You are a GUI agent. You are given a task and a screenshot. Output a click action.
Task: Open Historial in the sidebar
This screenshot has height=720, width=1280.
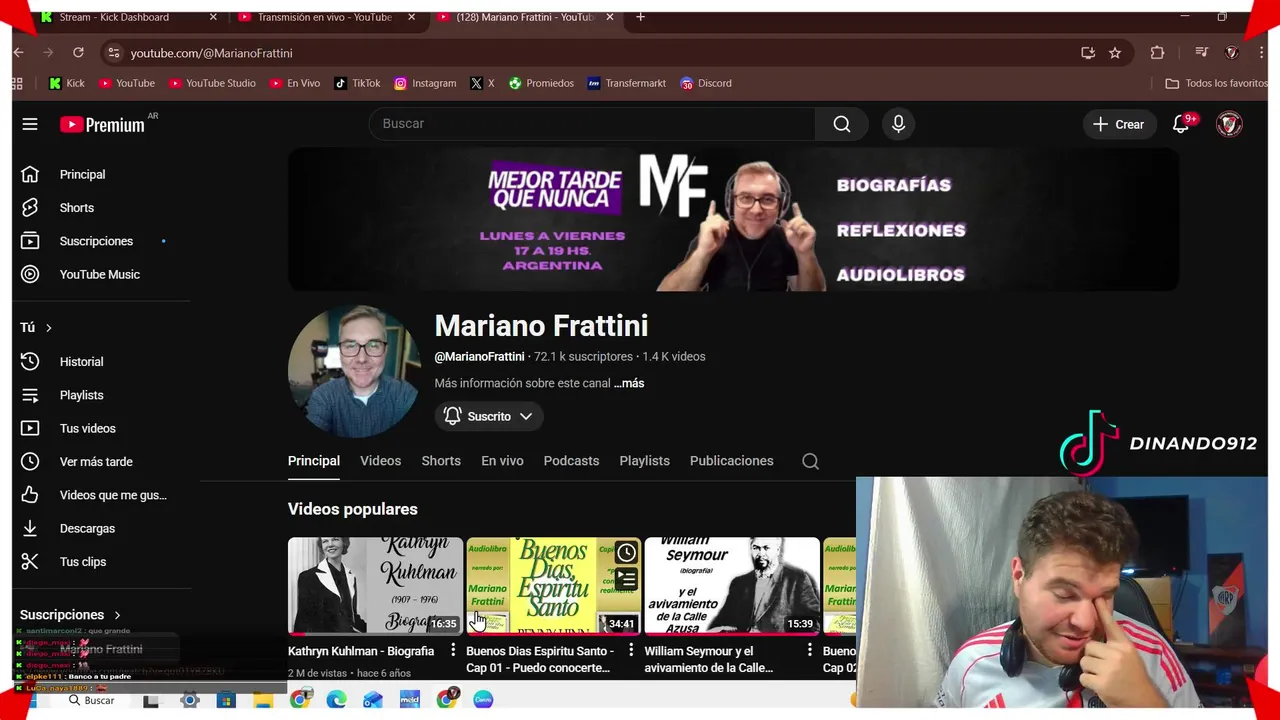coord(81,362)
